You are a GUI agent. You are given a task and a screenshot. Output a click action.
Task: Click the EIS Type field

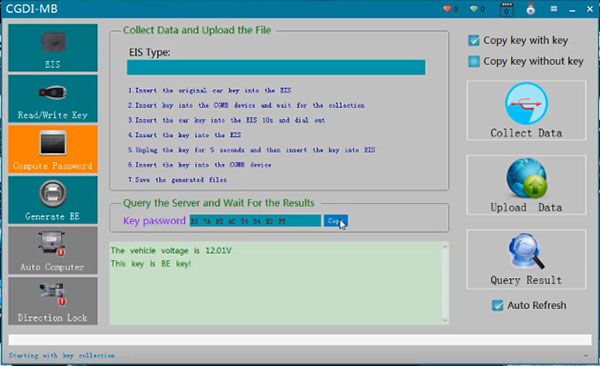pyautogui.click(x=276, y=67)
